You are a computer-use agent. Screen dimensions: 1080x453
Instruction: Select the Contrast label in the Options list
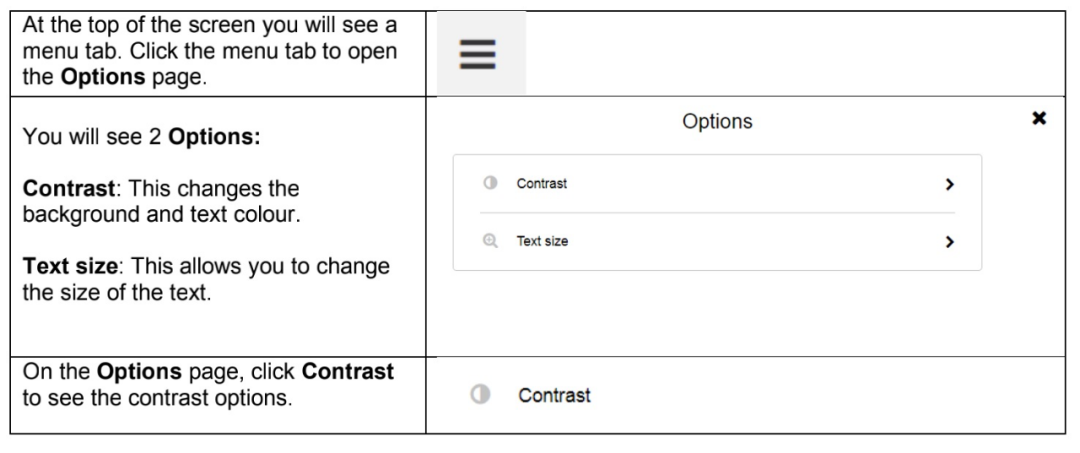point(542,184)
